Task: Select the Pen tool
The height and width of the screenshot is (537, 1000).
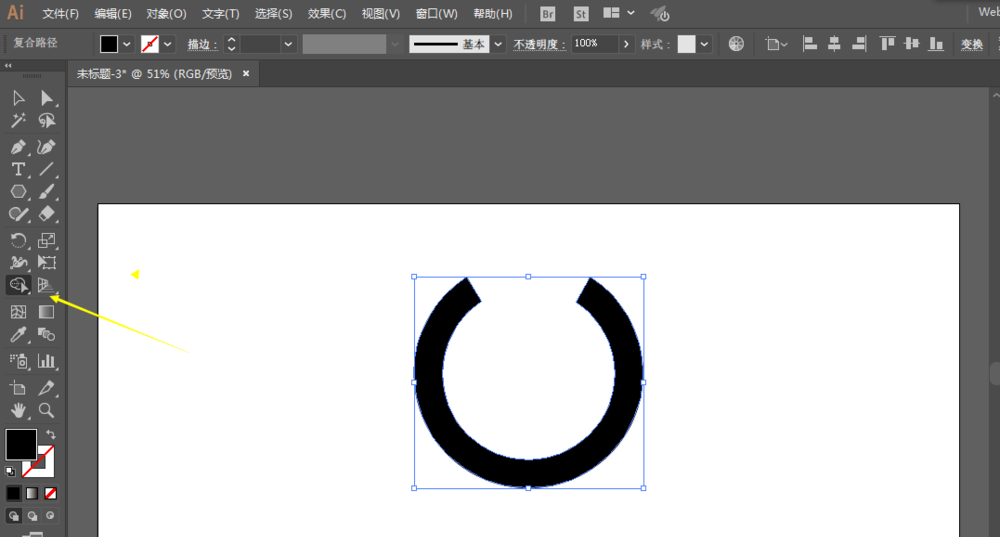Action: click(18, 147)
